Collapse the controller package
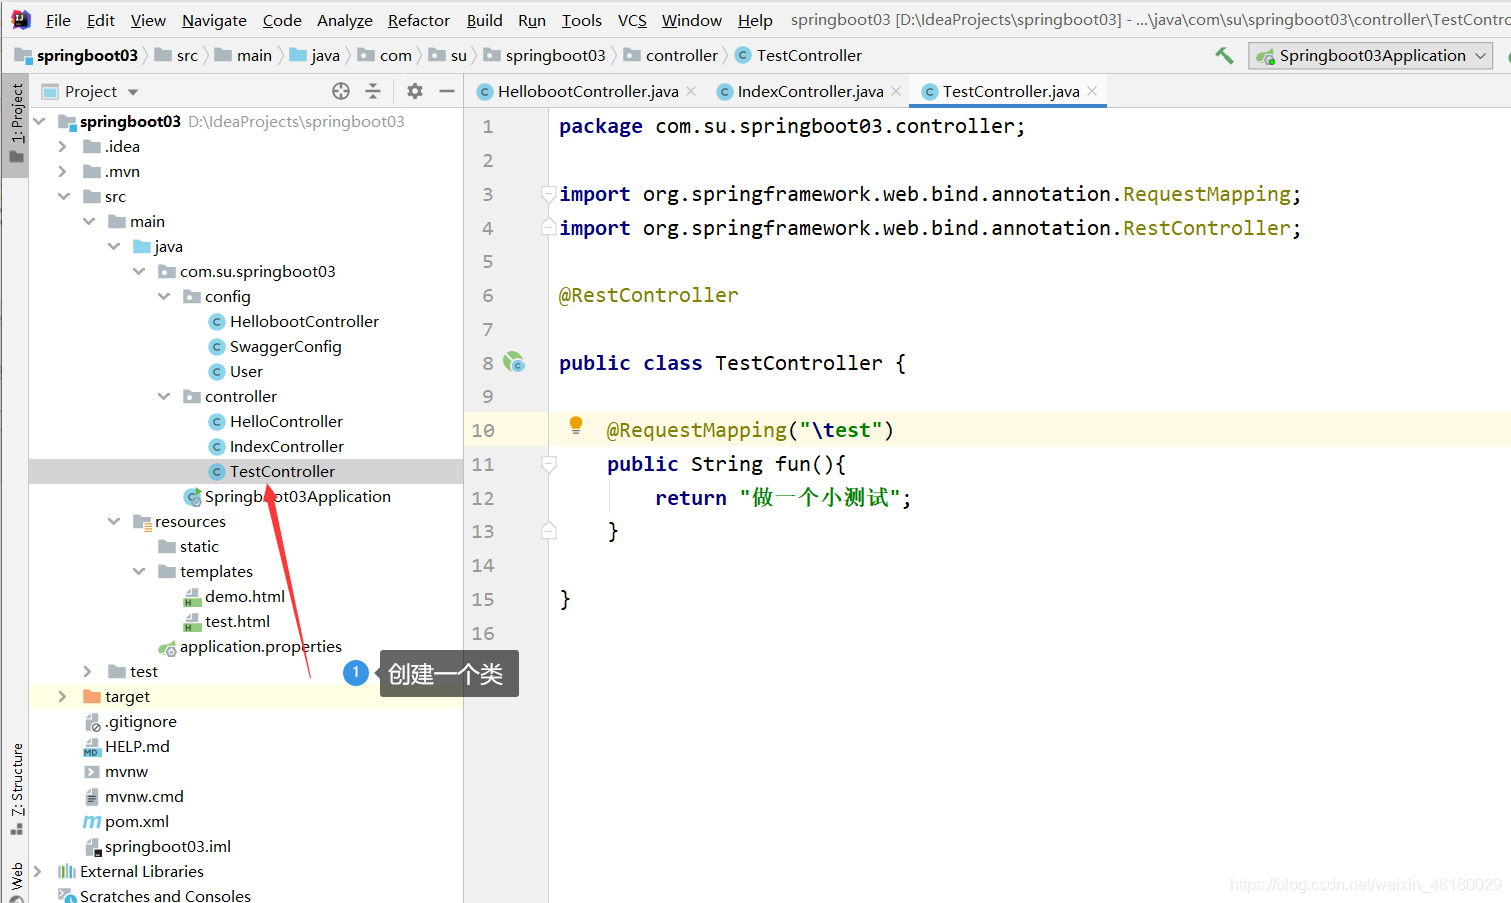 (164, 396)
